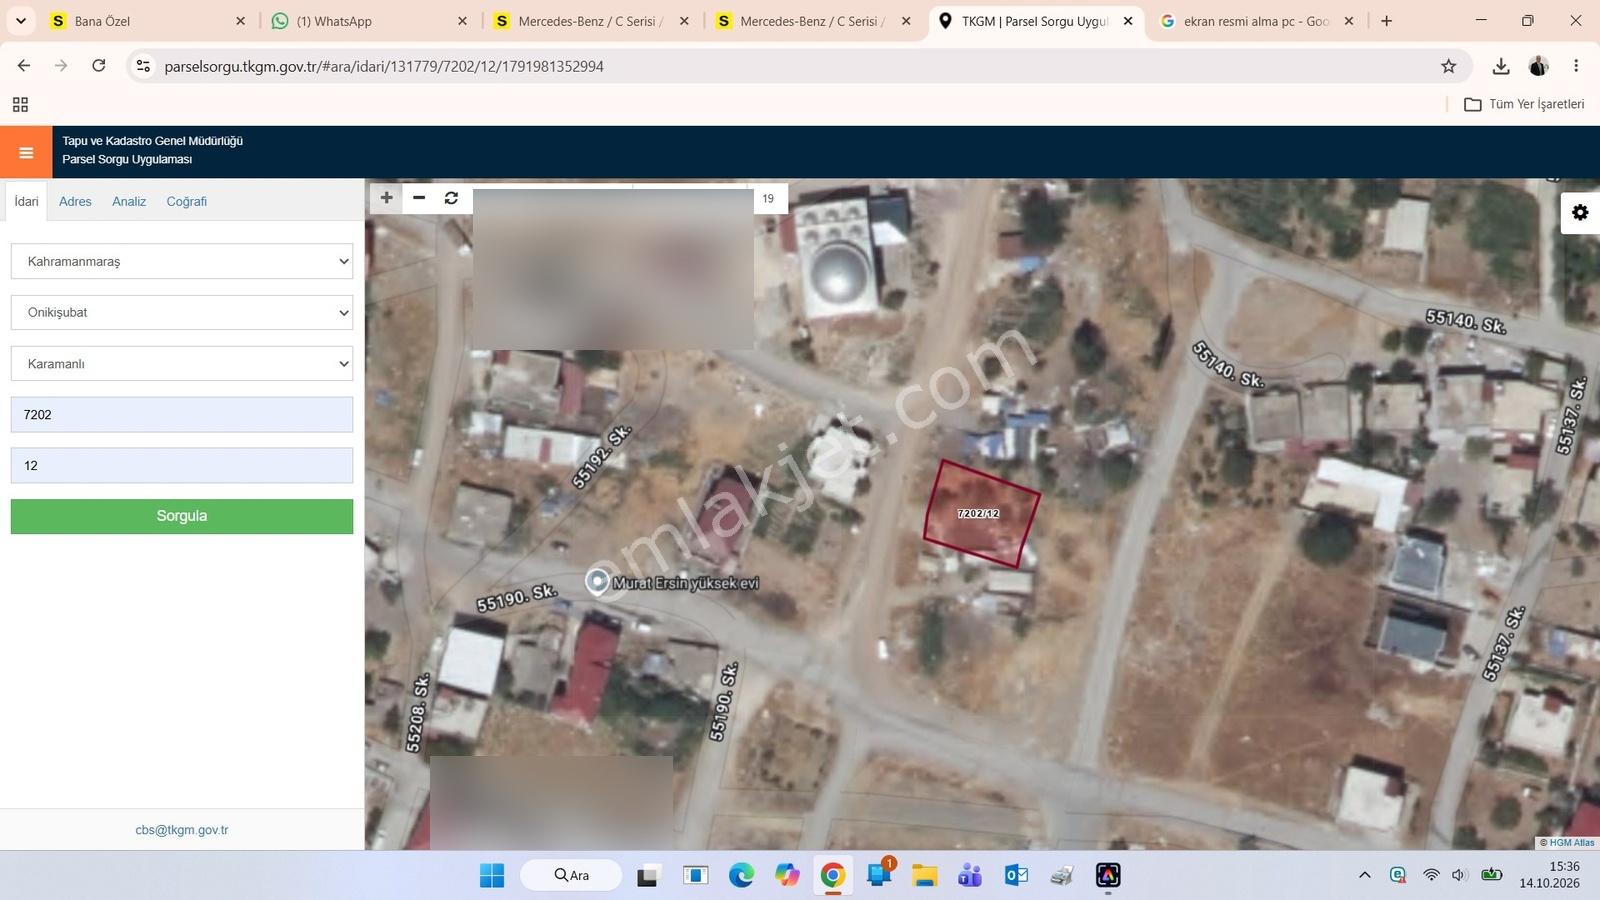
Task: Click the browser address bar URL
Action: pyautogui.click(x=384, y=66)
